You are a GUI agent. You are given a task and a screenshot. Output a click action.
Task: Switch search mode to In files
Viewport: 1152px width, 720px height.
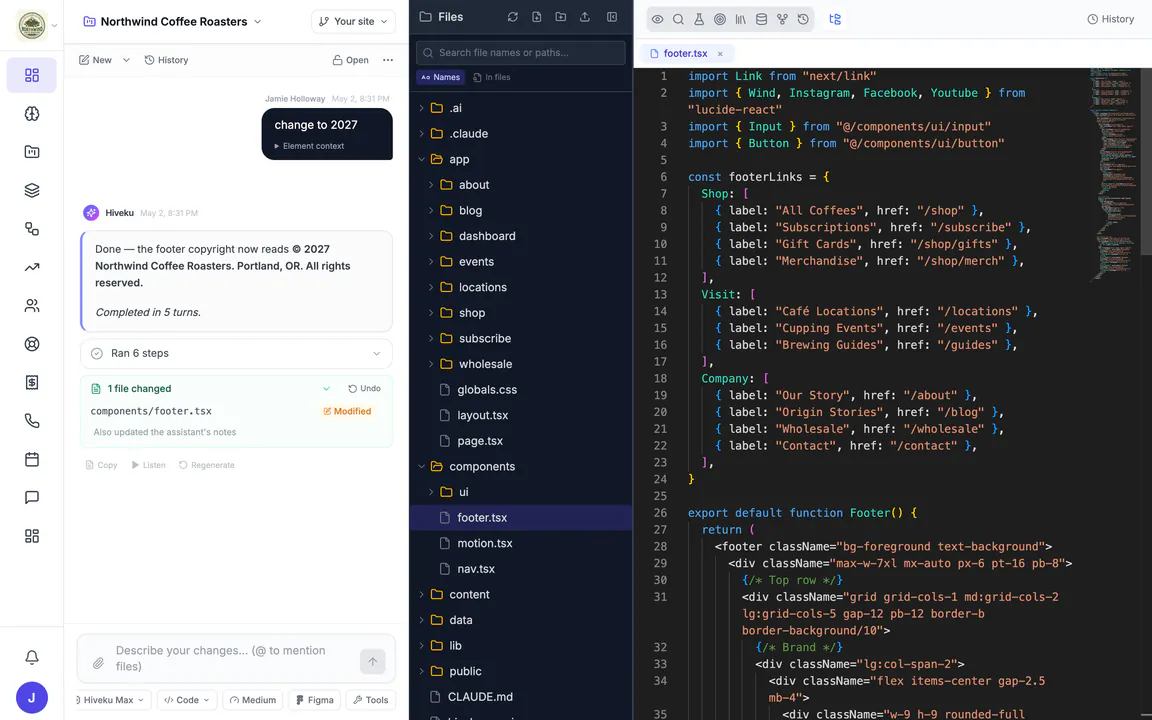coord(492,77)
